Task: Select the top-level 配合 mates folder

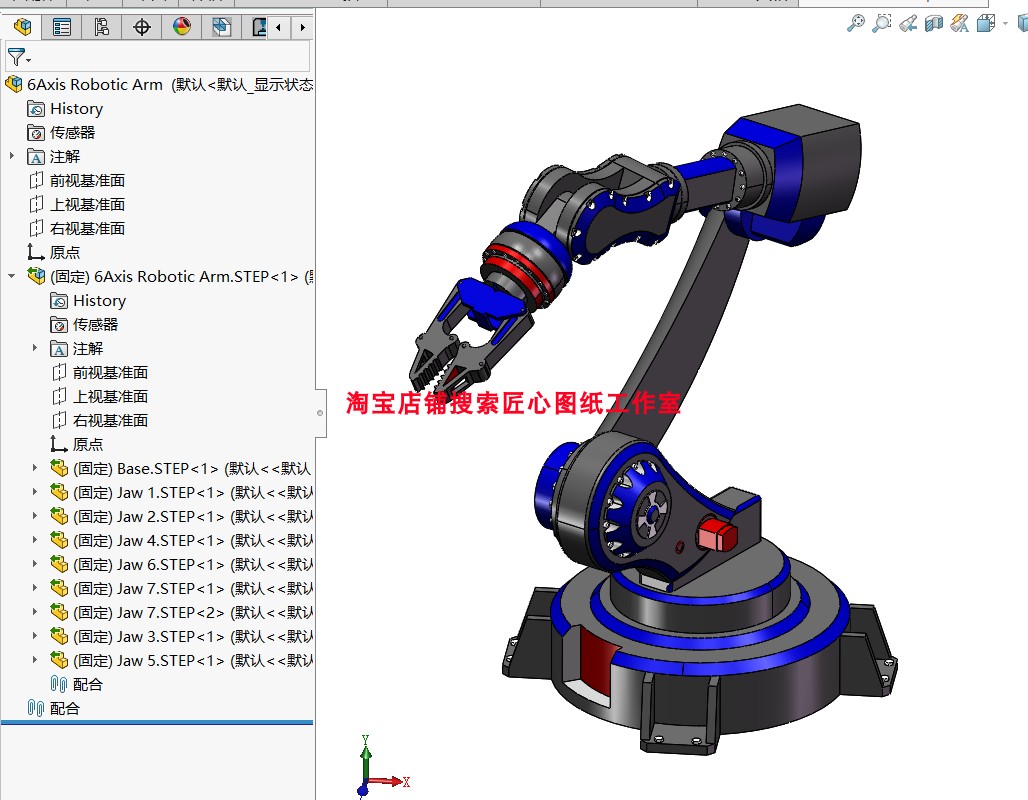Action: click(53, 708)
